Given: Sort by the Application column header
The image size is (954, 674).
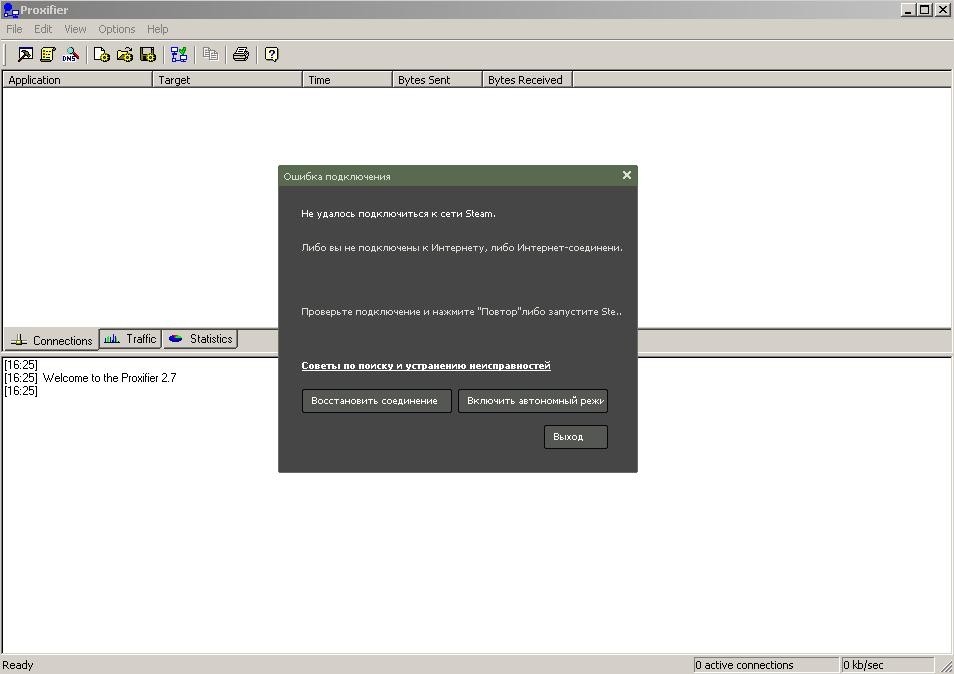Looking at the screenshot, I should (x=77, y=80).
